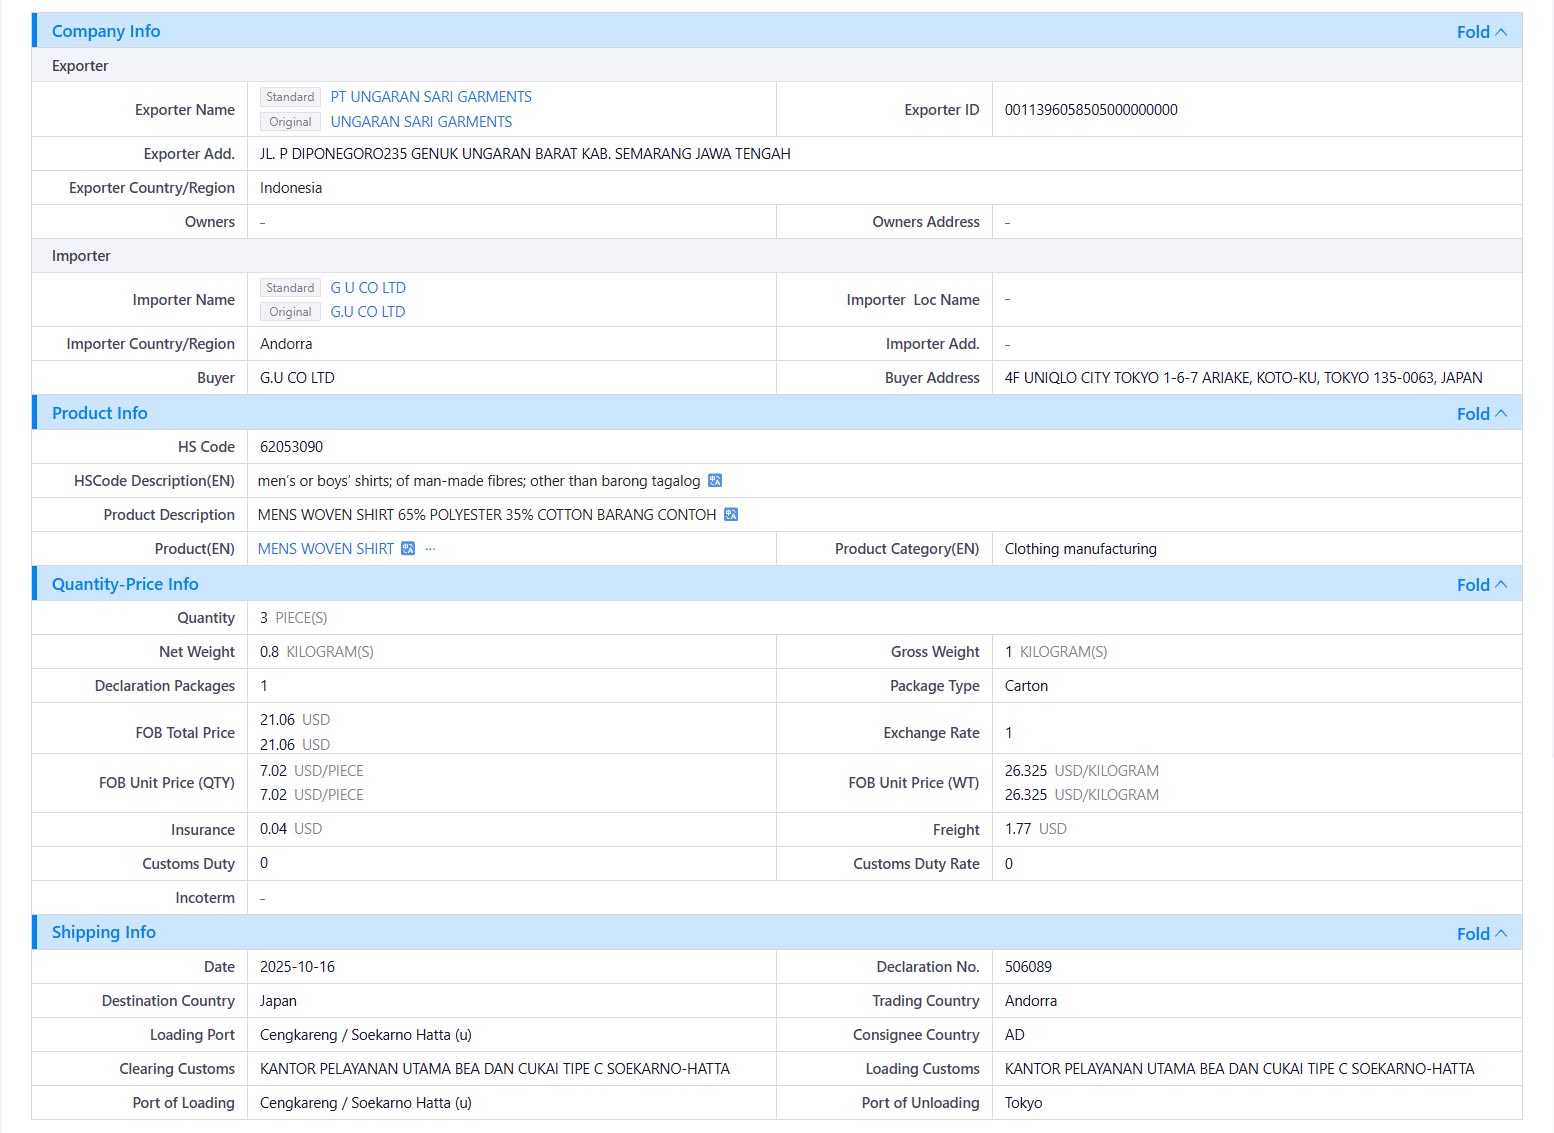Click the Buyer value G.U CO LTD
This screenshot has width=1554, height=1133.
point(297,378)
